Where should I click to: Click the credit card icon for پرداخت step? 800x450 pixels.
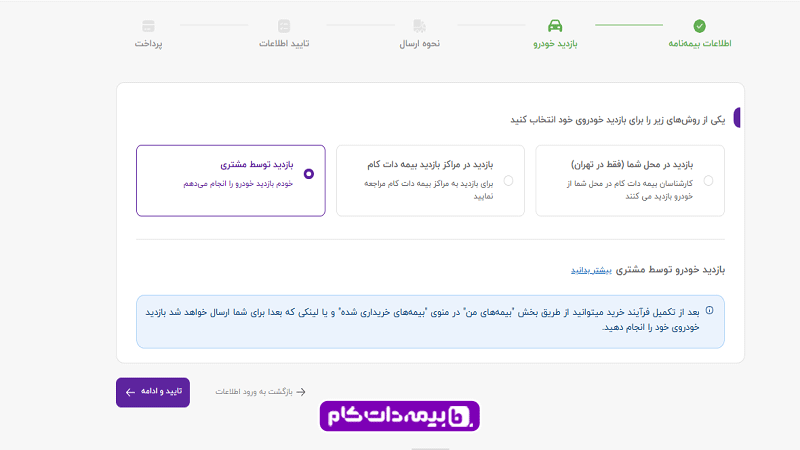pos(148,26)
